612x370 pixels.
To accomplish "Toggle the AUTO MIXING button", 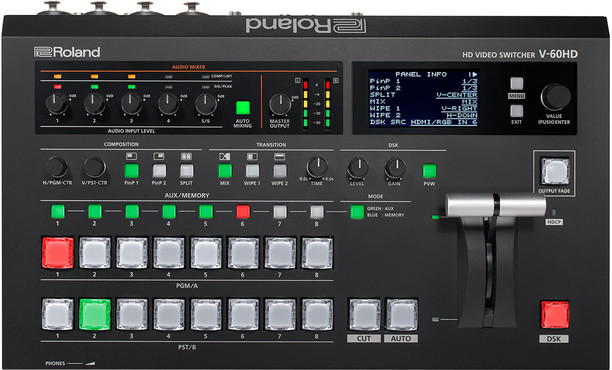I will 243,108.
